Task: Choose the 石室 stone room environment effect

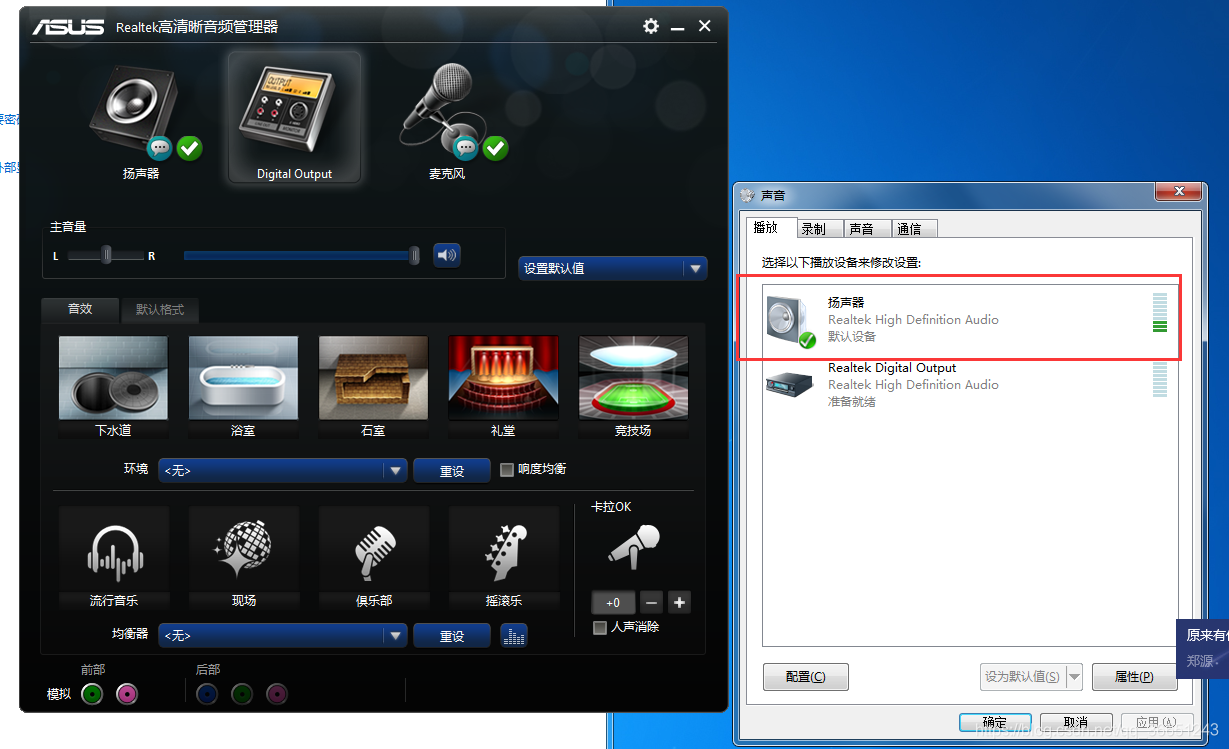Action: point(374,379)
